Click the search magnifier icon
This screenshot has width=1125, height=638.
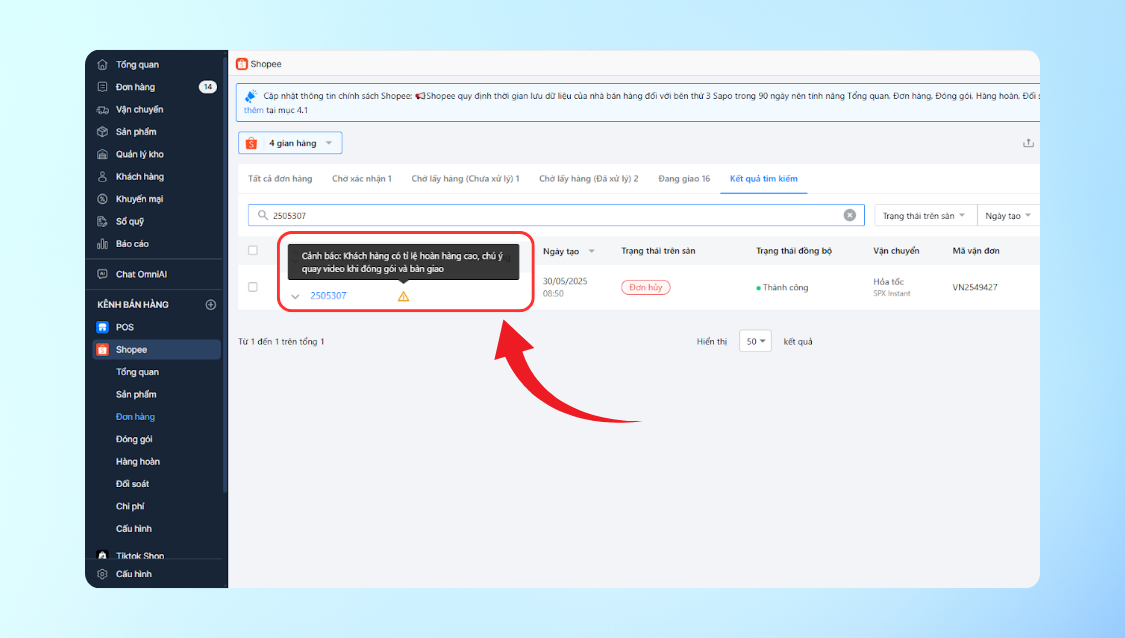click(x=263, y=215)
